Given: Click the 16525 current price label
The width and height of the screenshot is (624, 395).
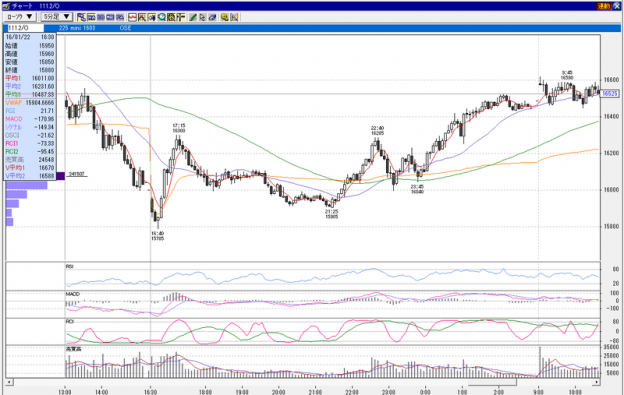Looking at the screenshot, I should point(609,93).
